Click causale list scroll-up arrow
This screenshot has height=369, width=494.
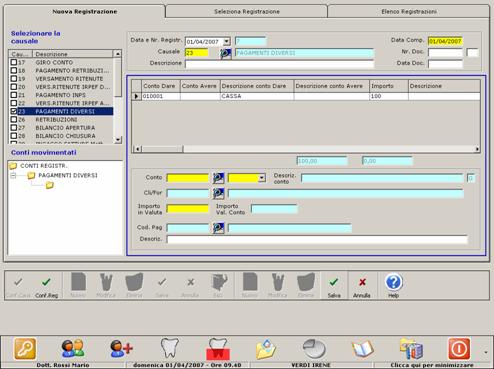click(x=118, y=54)
